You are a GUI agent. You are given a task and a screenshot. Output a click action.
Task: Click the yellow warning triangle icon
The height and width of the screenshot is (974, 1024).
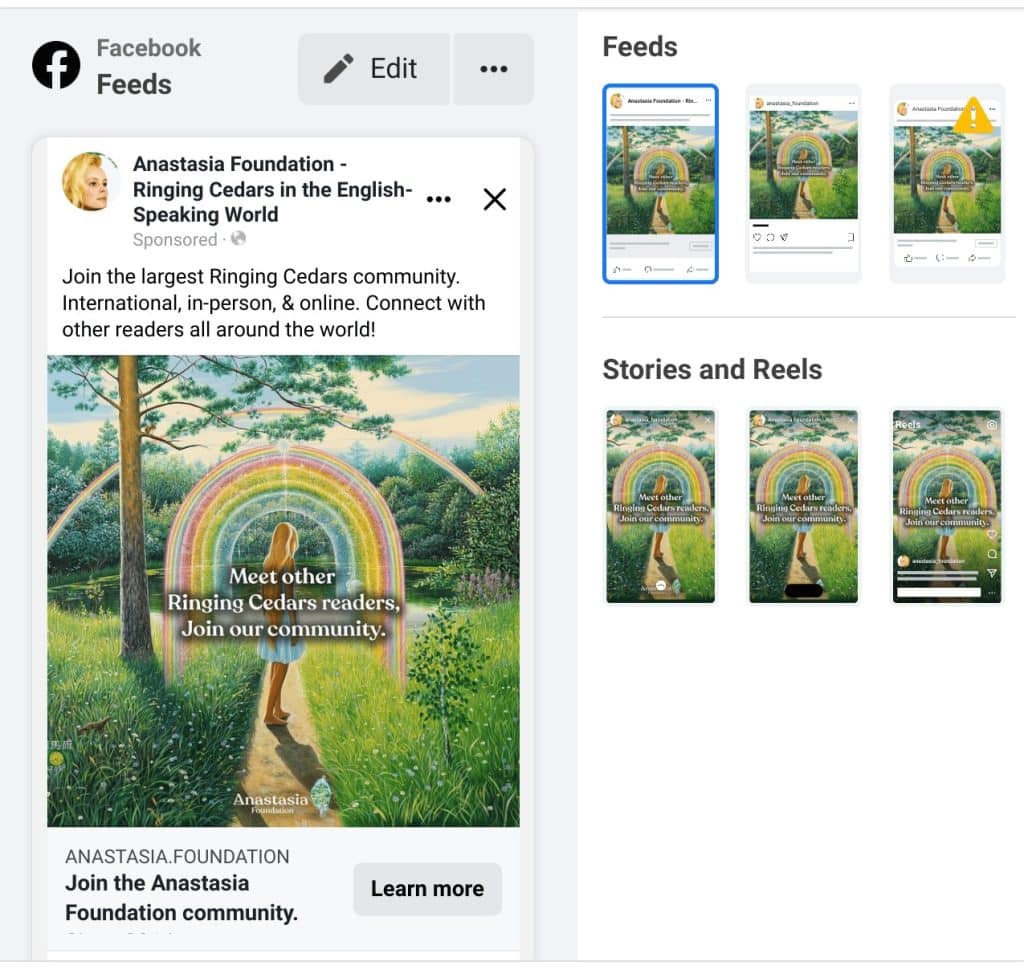point(973,116)
